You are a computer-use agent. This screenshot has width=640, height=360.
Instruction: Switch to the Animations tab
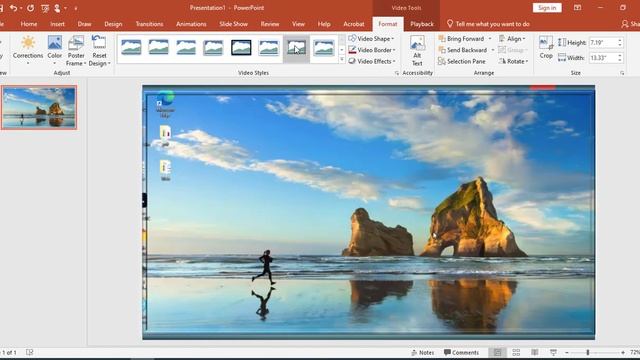(x=191, y=24)
